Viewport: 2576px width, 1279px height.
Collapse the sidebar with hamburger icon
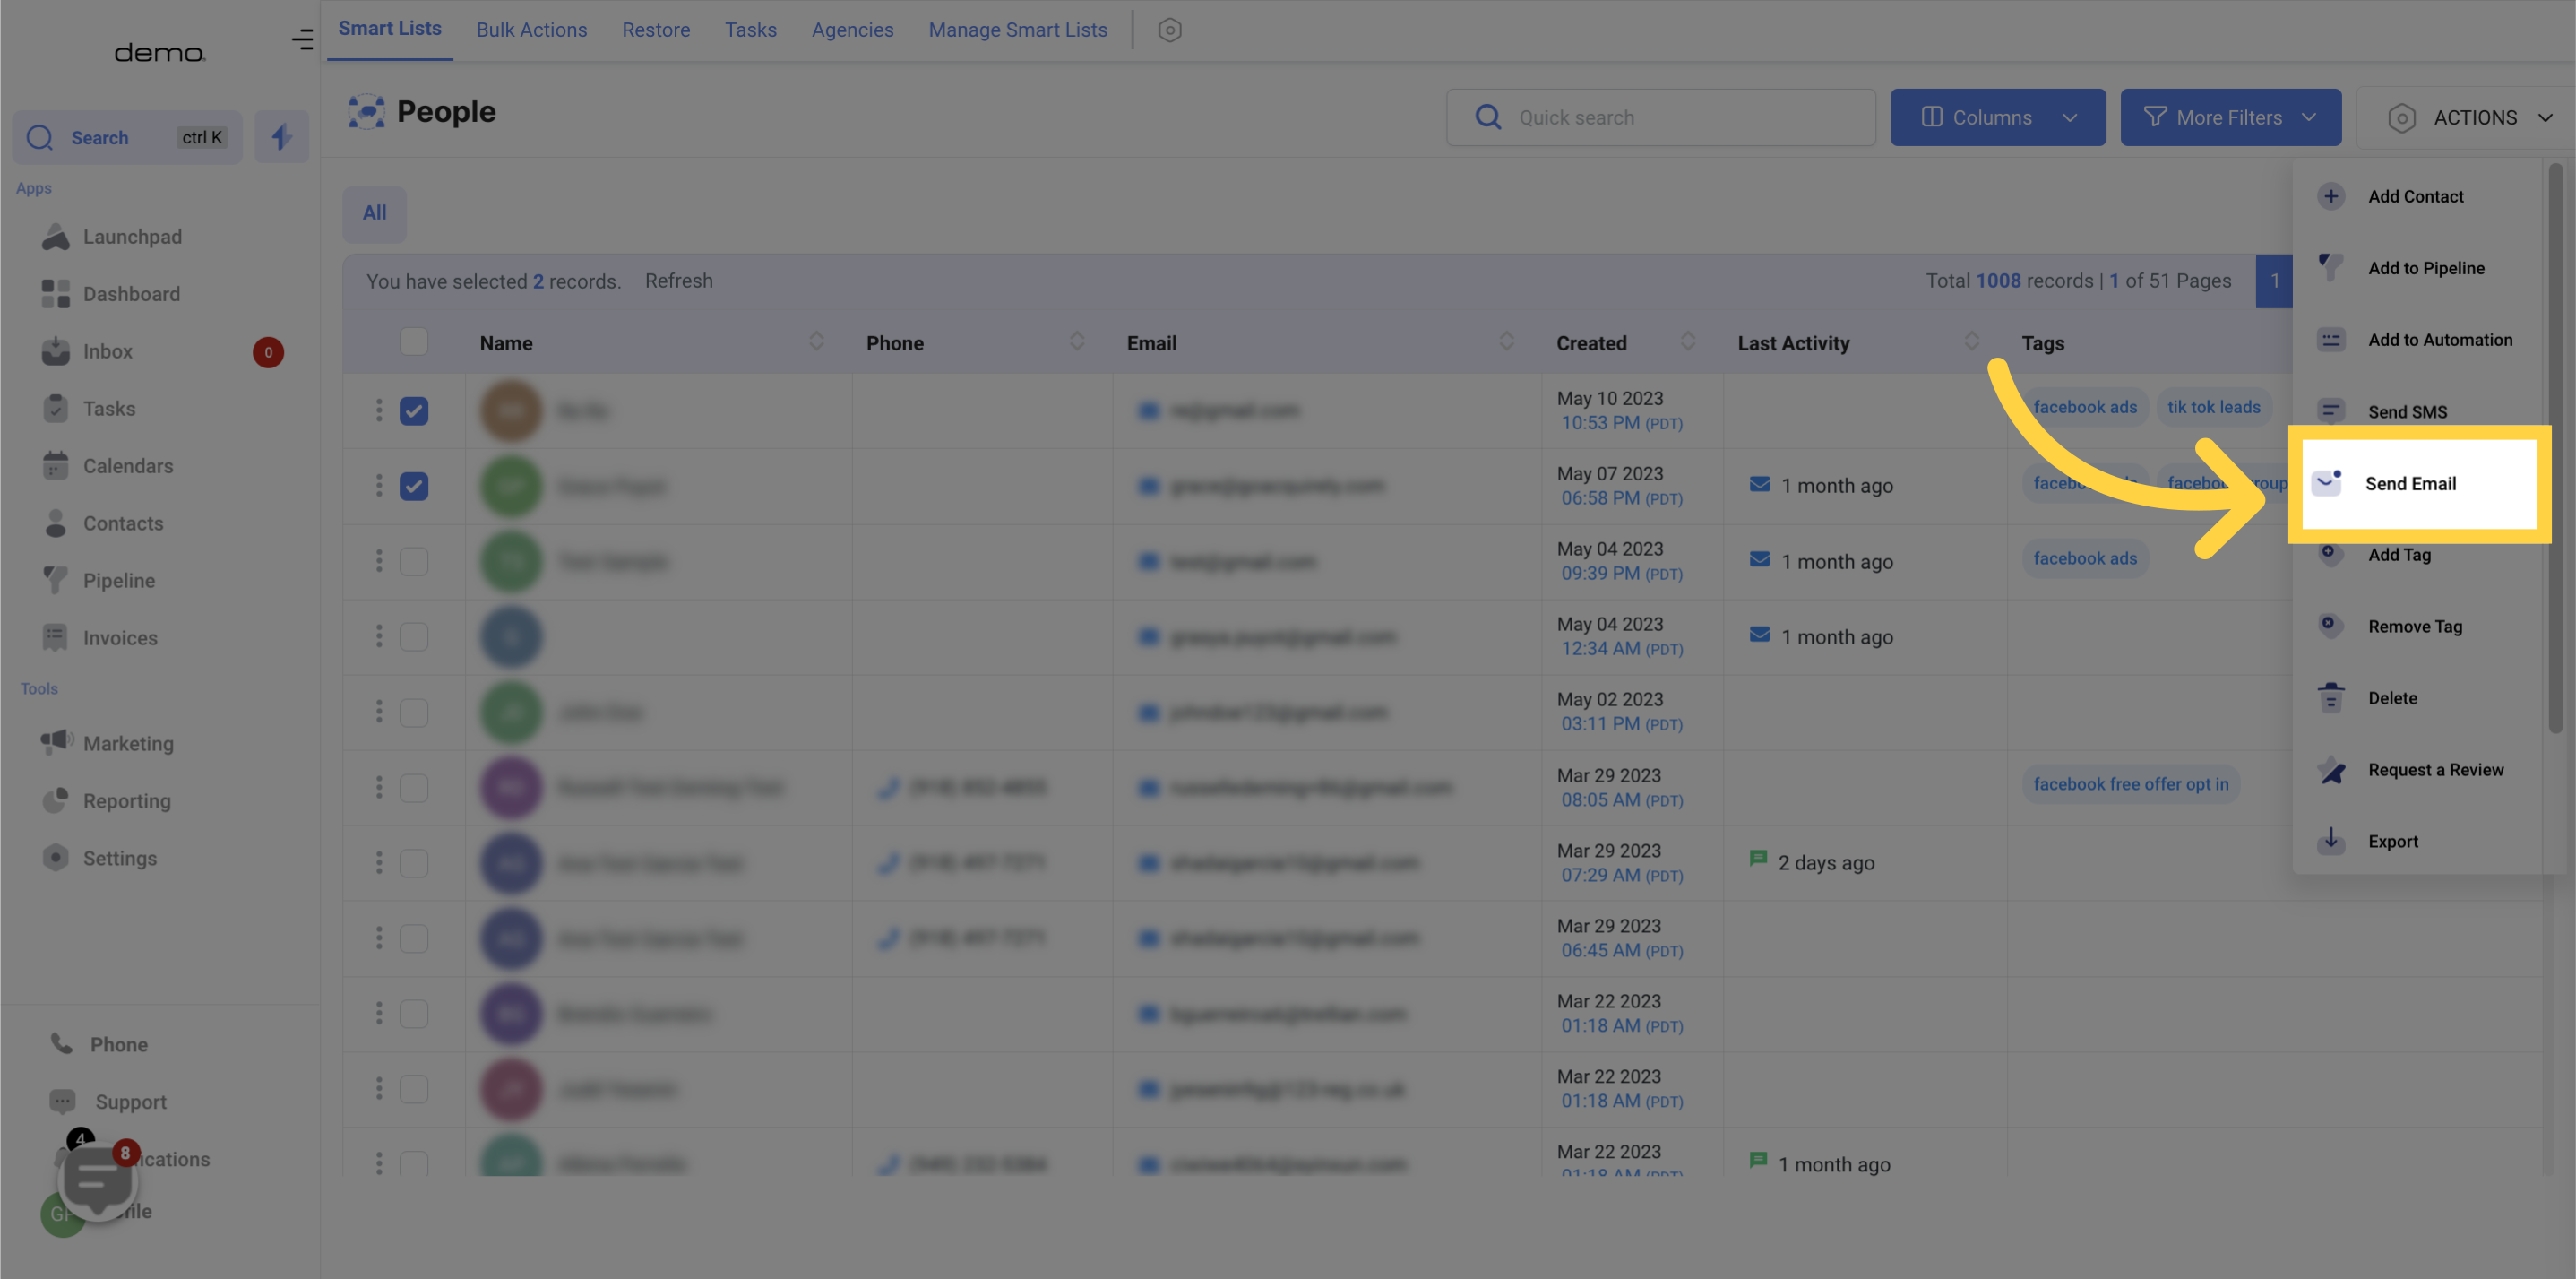pyautogui.click(x=302, y=40)
